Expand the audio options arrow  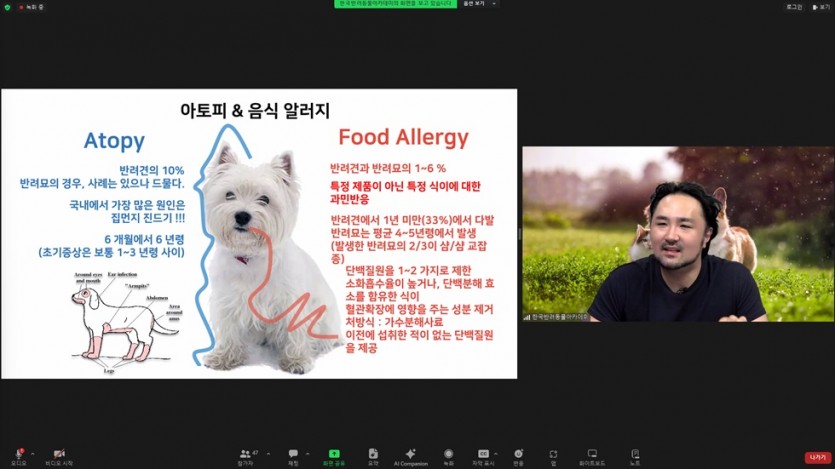(x=33, y=454)
